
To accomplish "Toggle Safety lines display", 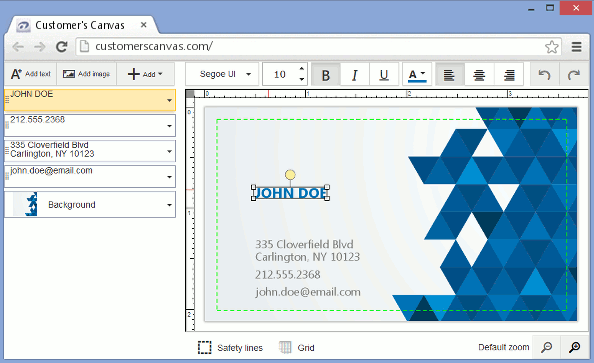I will tap(230, 347).
